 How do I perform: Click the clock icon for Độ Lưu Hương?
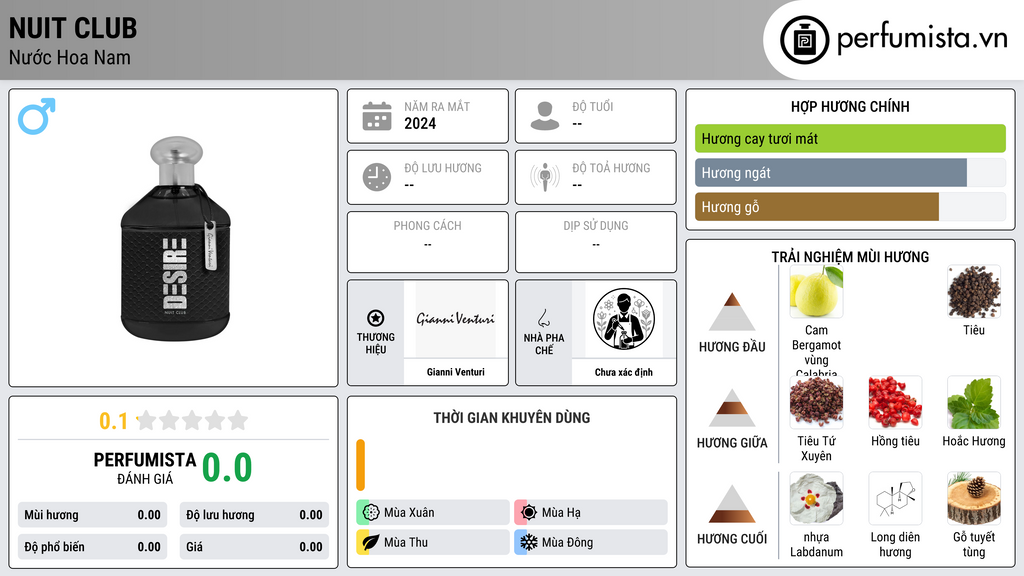(377, 177)
